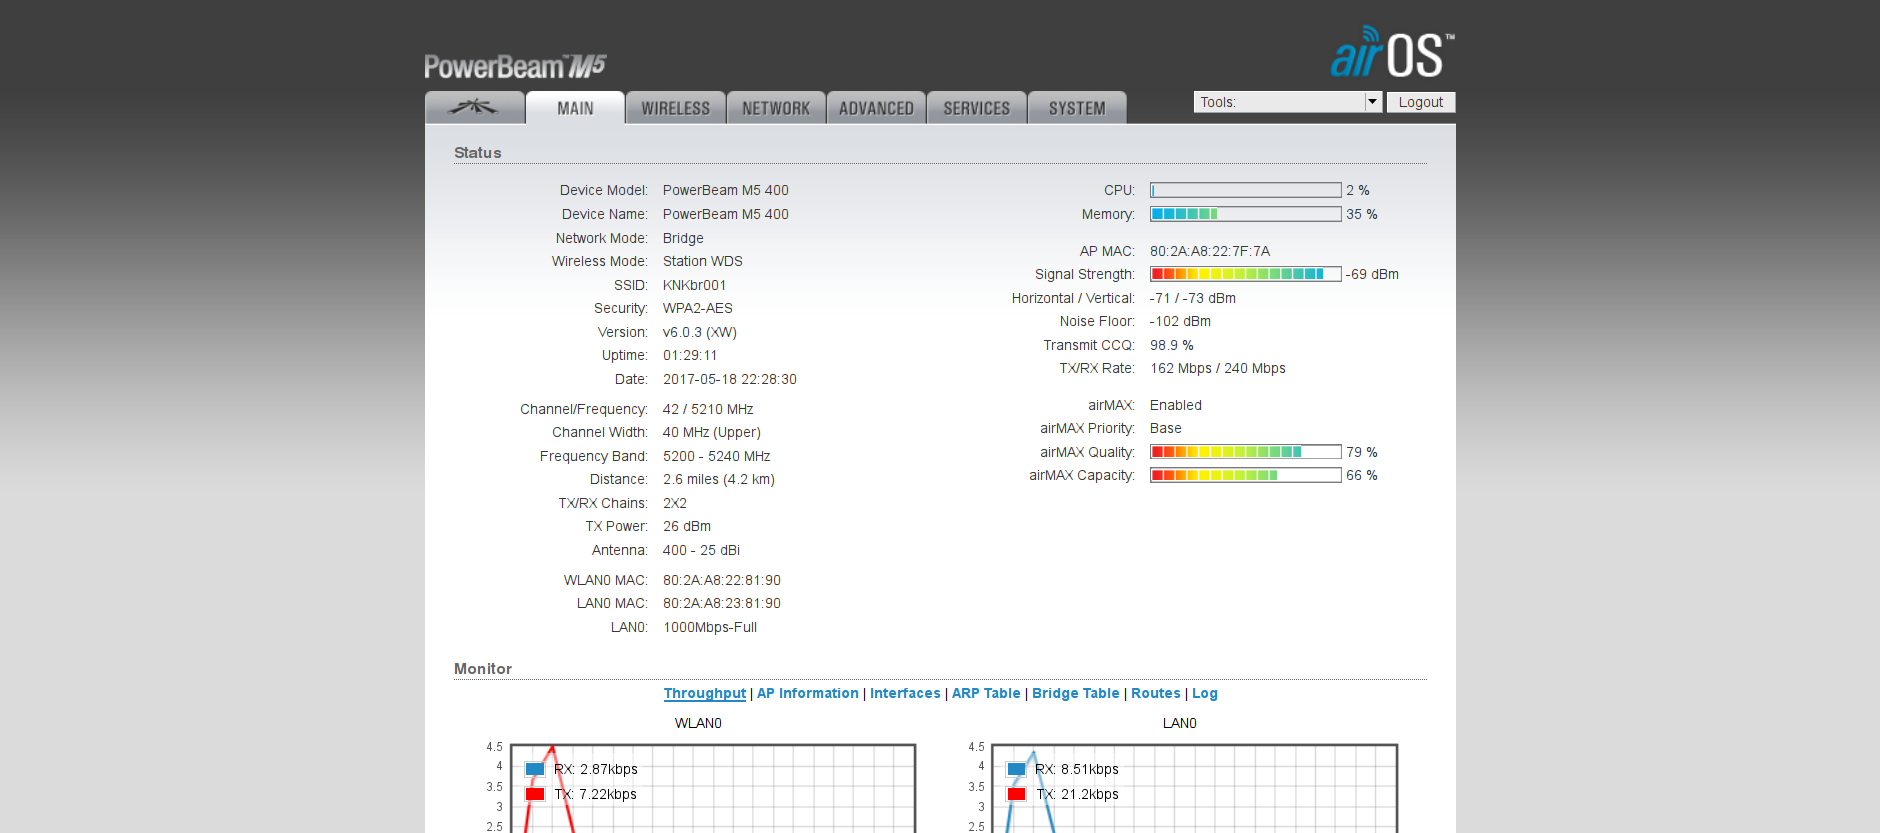Click the PowerBeam M5 logo
This screenshot has width=1880, height=833.
point(515,66)
